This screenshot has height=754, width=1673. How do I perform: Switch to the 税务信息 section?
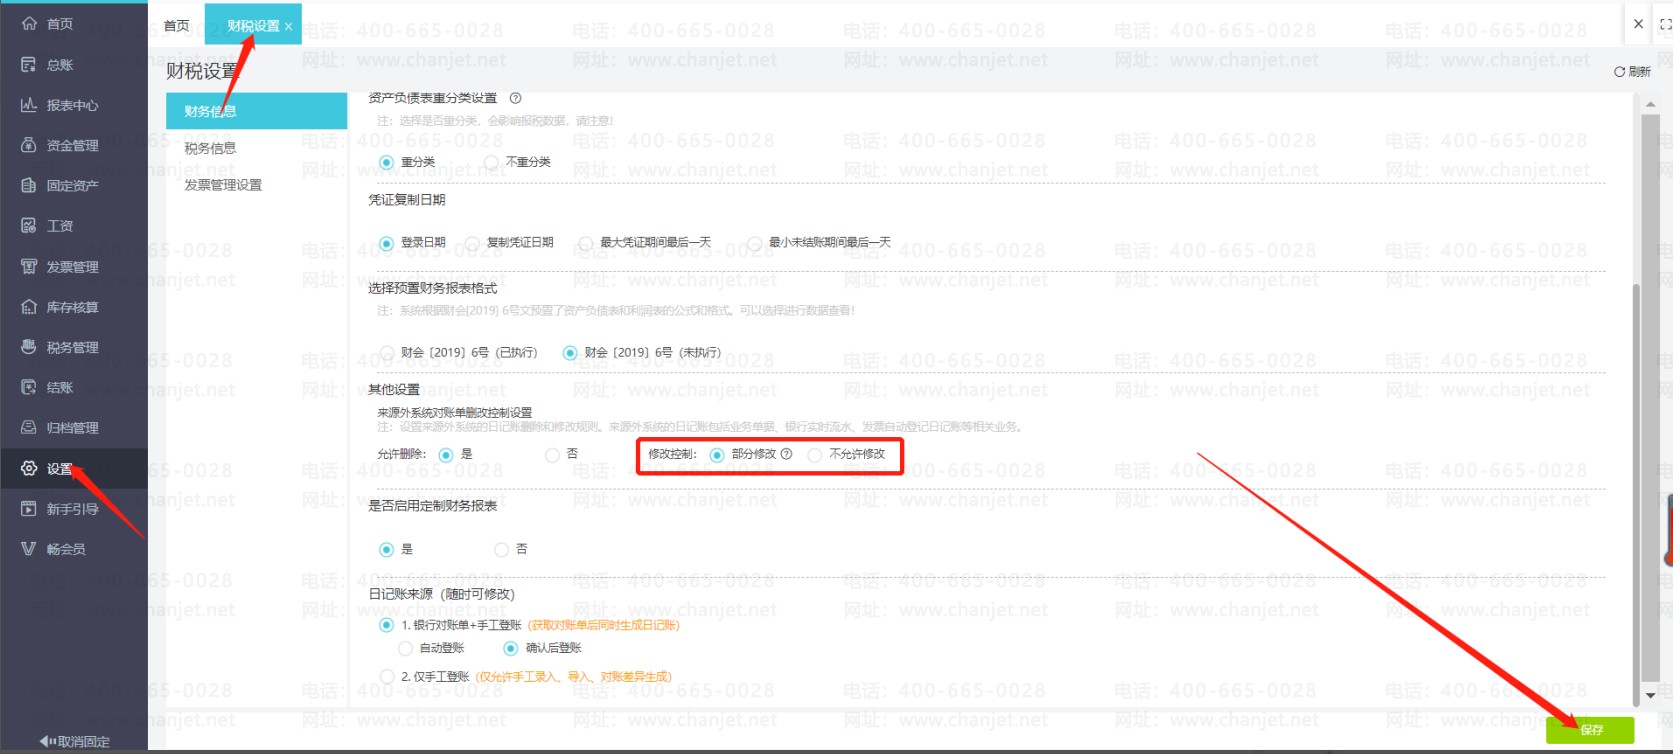point(210,148)
